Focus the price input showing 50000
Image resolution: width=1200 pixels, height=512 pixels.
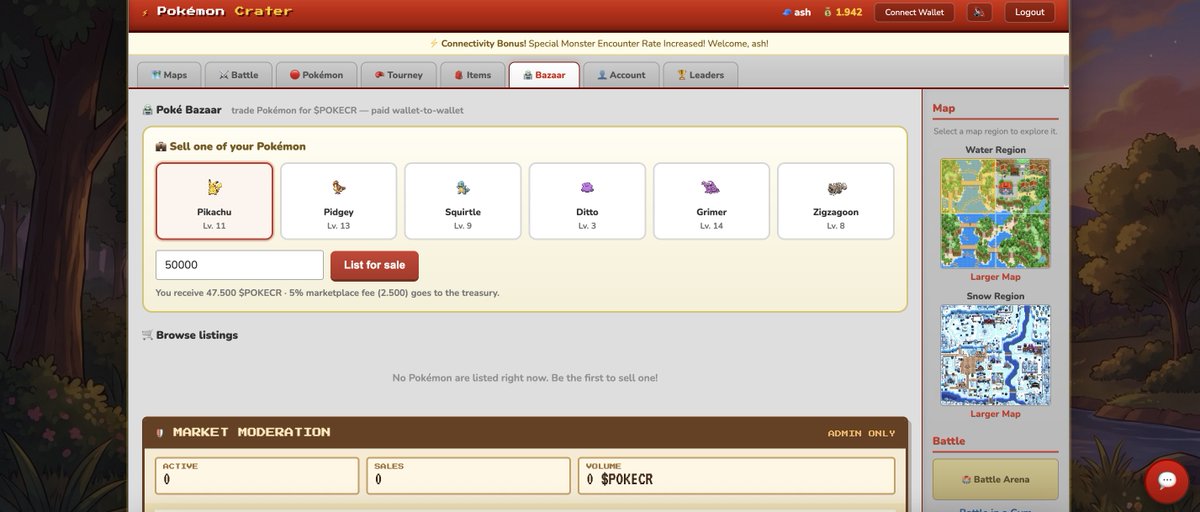click(240, 265)
